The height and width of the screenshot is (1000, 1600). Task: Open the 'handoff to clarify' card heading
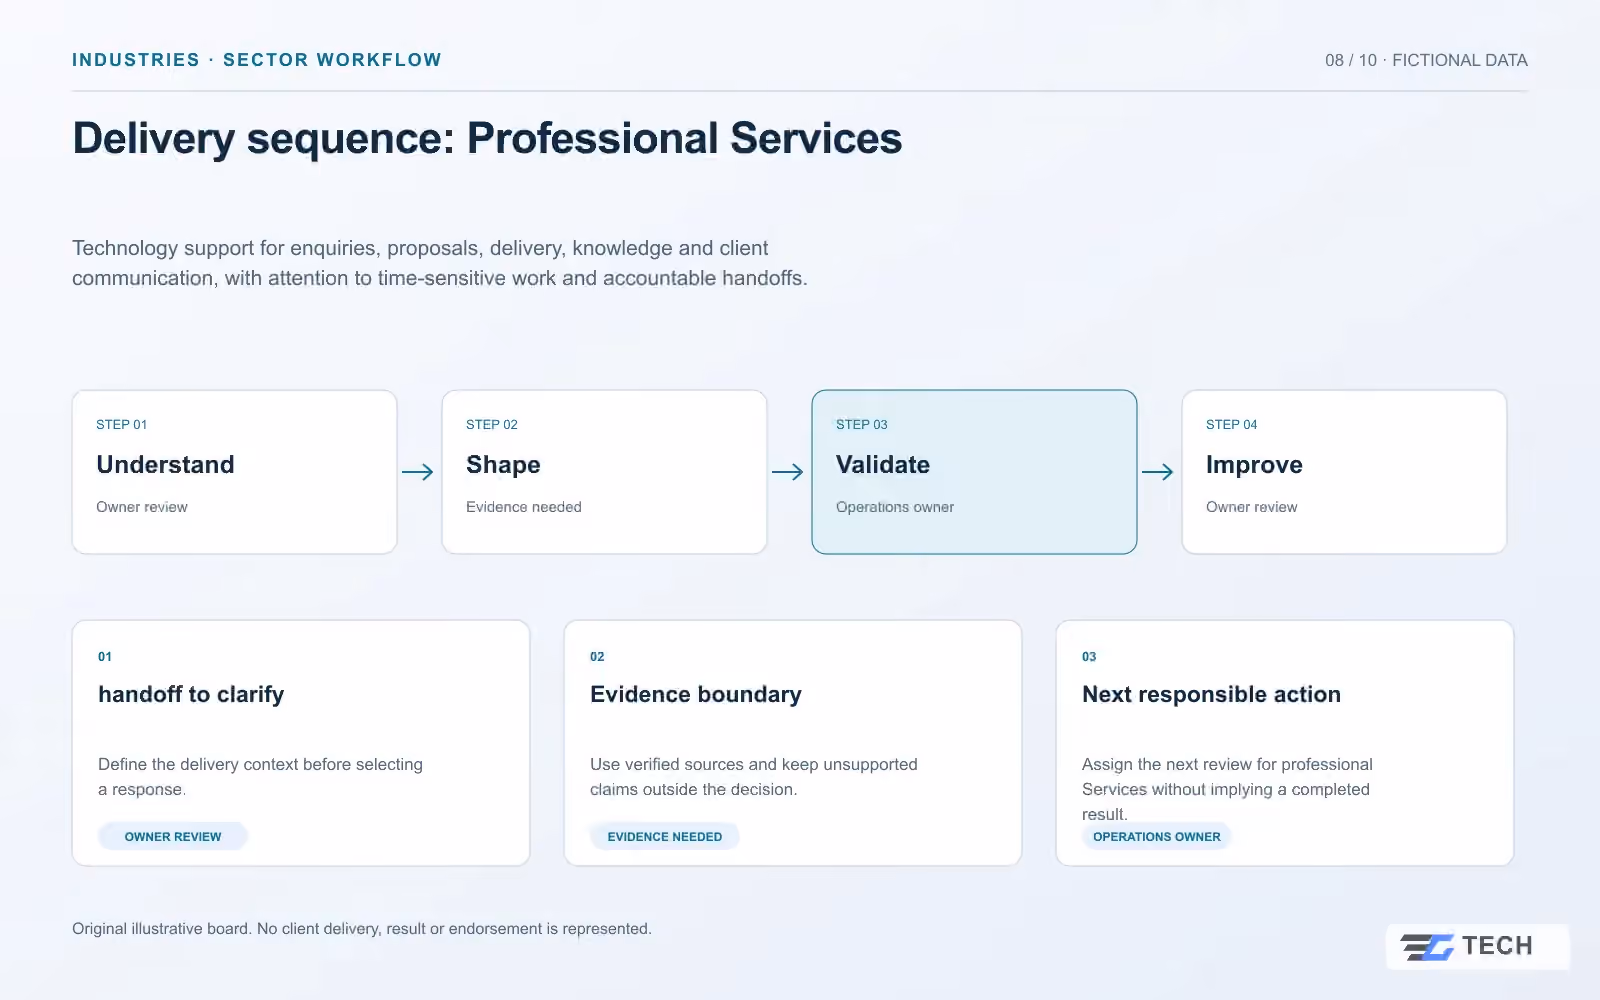[191, 695]
